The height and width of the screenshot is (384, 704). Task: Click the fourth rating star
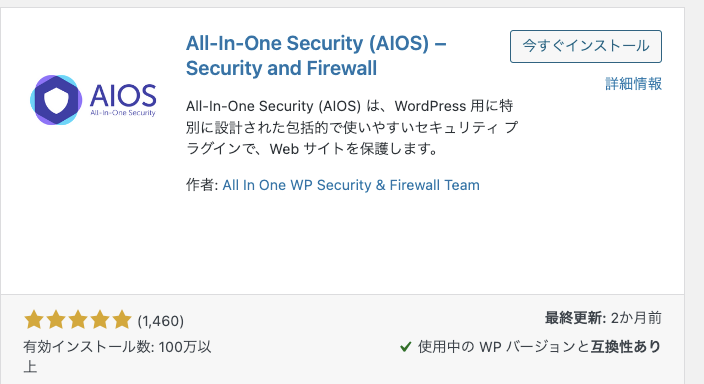100,320
